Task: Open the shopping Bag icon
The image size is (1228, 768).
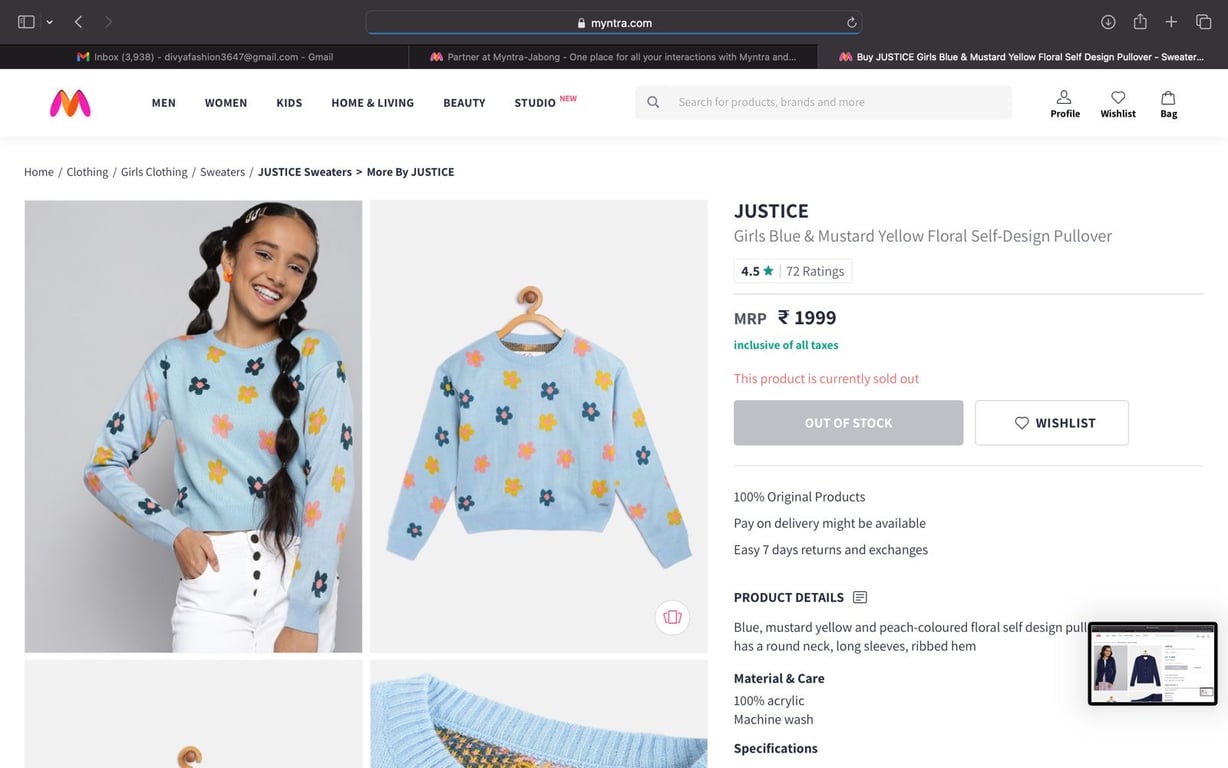Action: tap(1168, 103)
